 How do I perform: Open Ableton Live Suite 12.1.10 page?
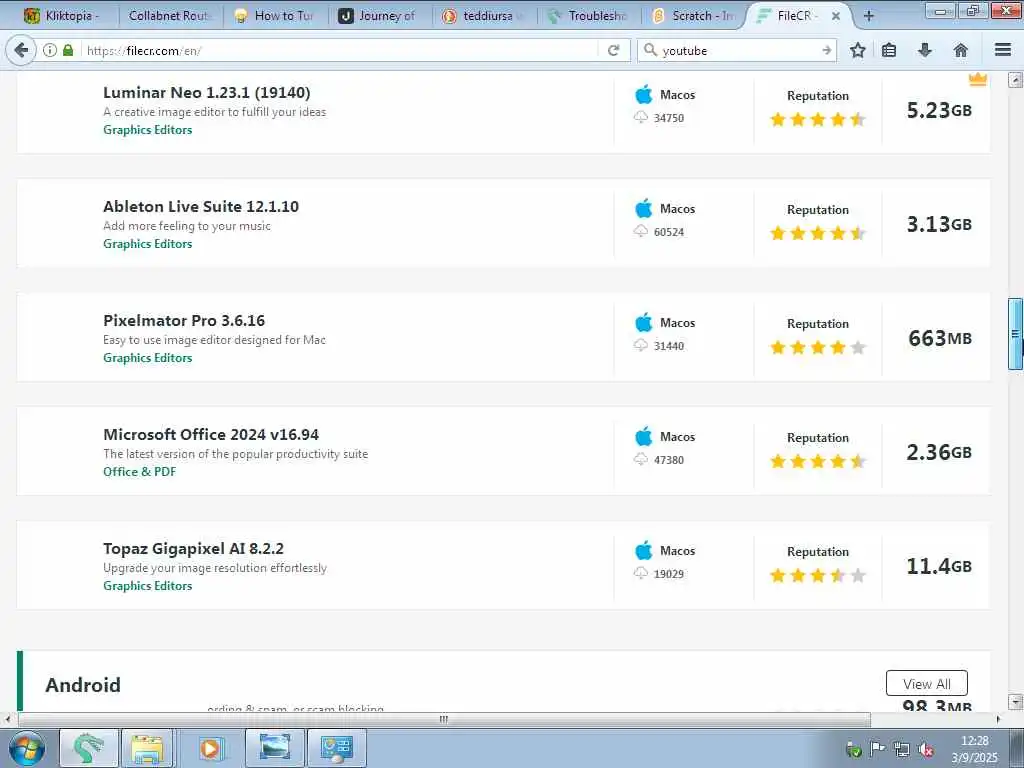coord(200,206)
